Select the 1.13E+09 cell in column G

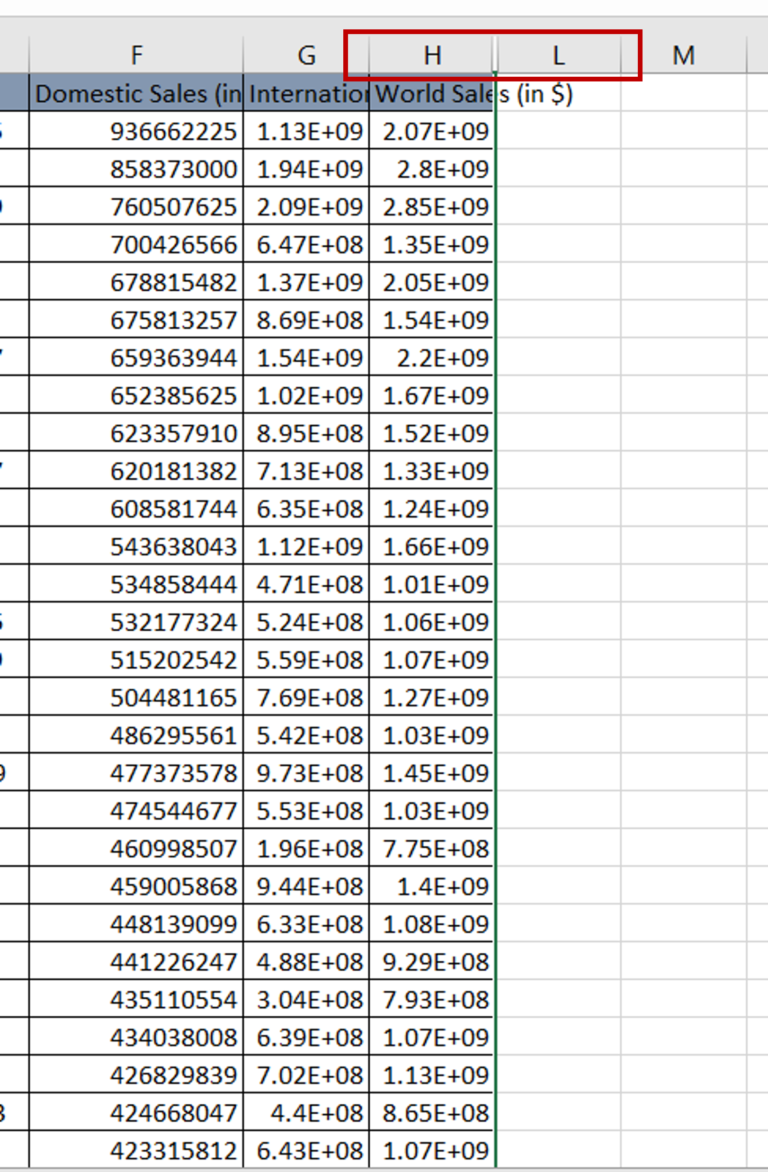point(307,131)
